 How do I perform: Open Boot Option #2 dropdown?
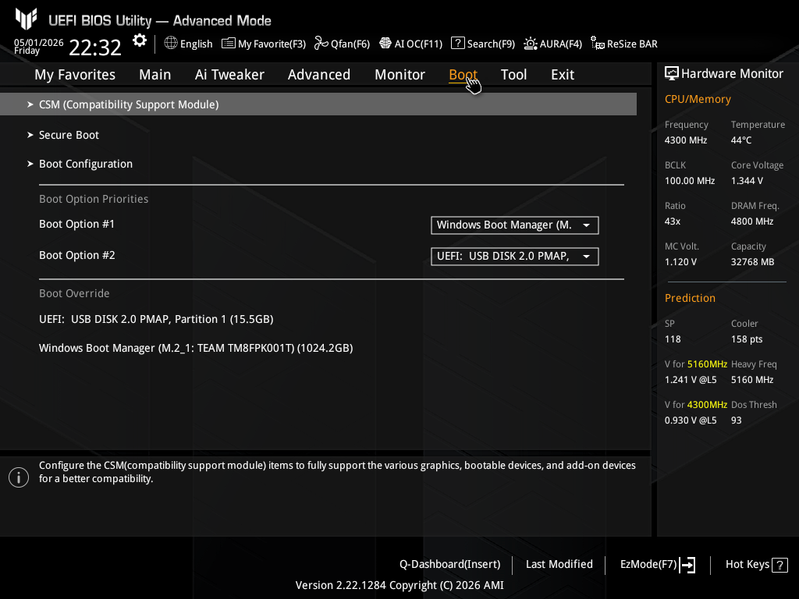[515, 256]
